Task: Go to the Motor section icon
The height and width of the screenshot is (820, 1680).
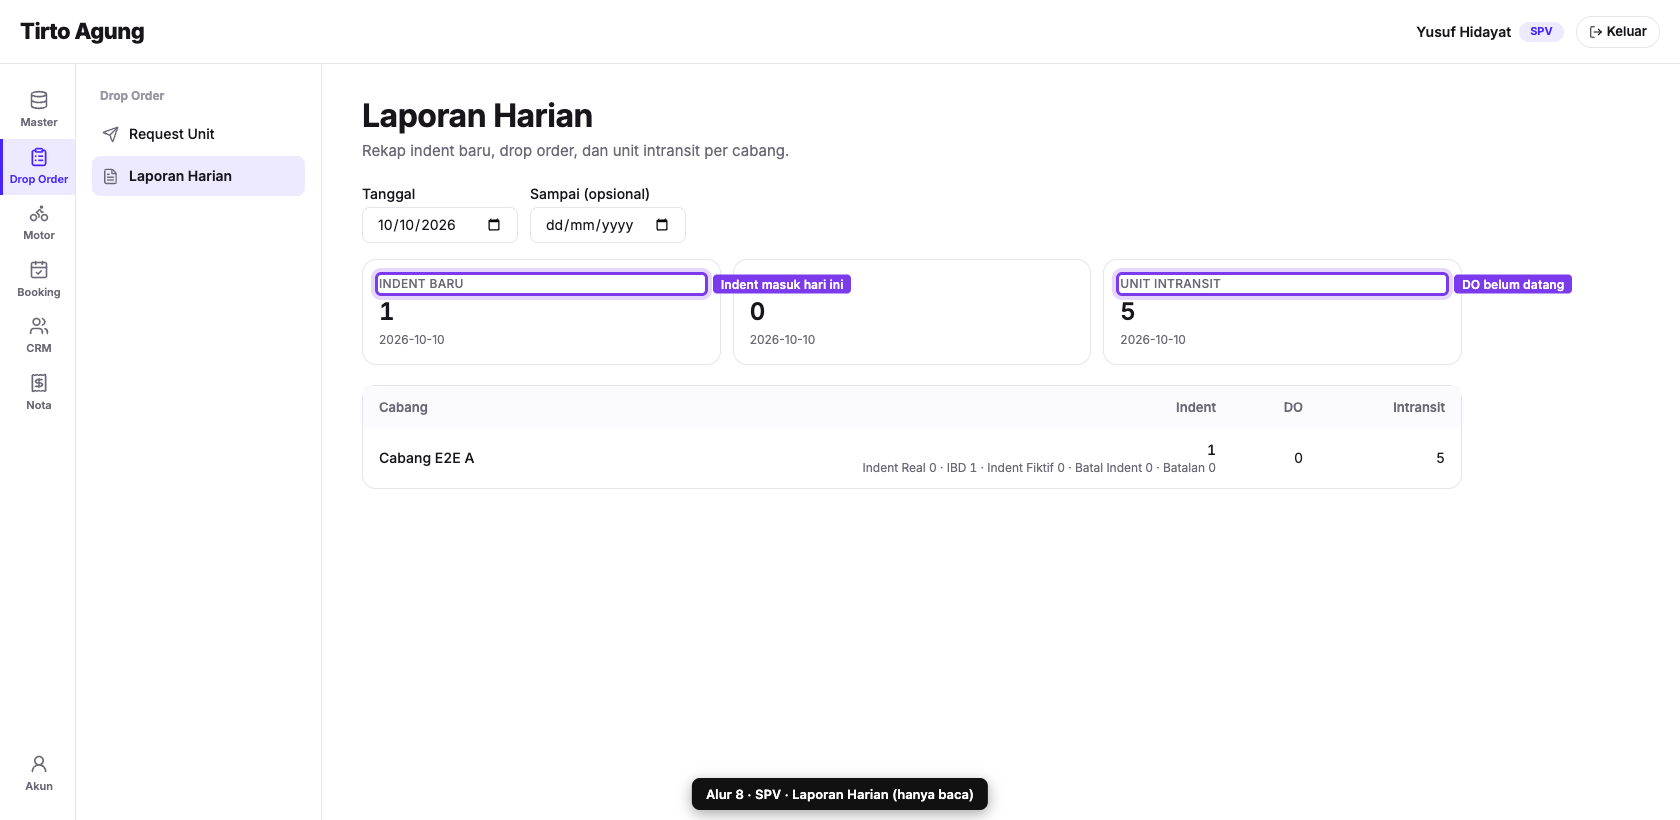Action: 39,214
